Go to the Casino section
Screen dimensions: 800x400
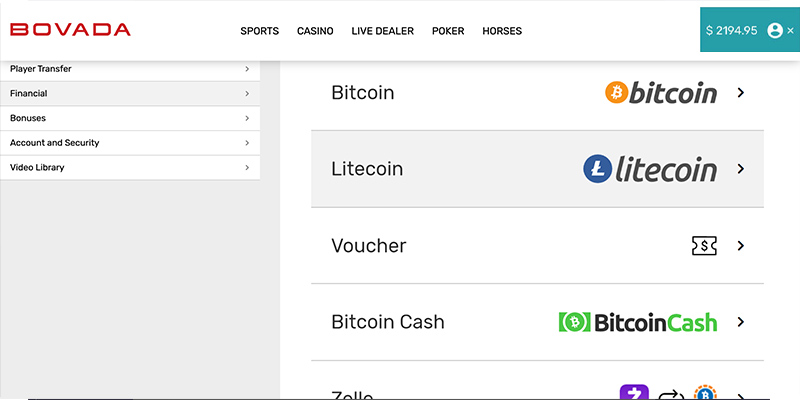[315, 31]
